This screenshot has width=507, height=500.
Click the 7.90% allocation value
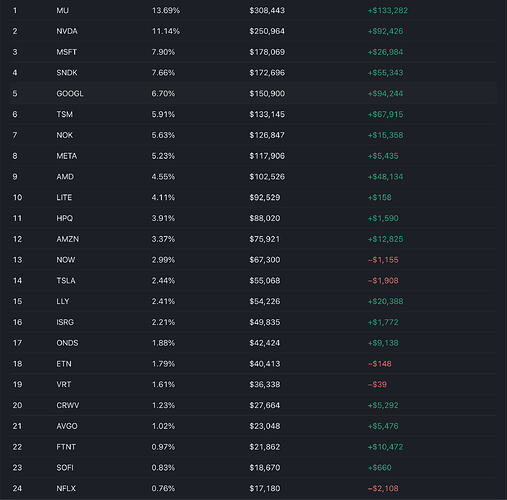point(163,52)
